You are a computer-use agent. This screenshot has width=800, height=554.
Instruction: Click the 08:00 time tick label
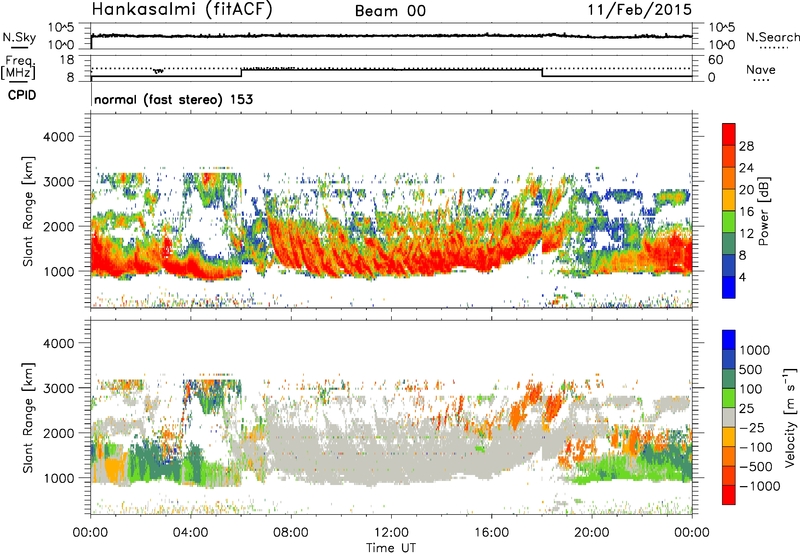[291, 533]
